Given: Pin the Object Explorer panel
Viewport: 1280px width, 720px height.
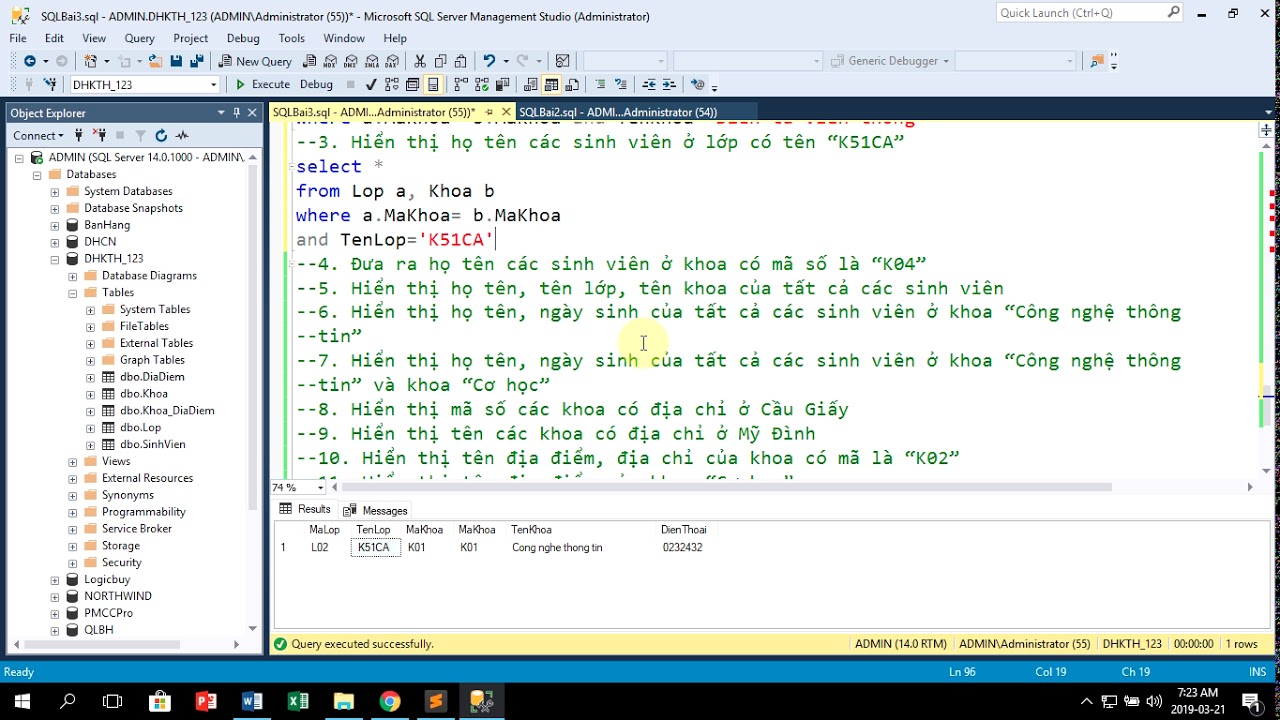Looking at the screenshot, I should pyautogui.click(x=238, y=113).
